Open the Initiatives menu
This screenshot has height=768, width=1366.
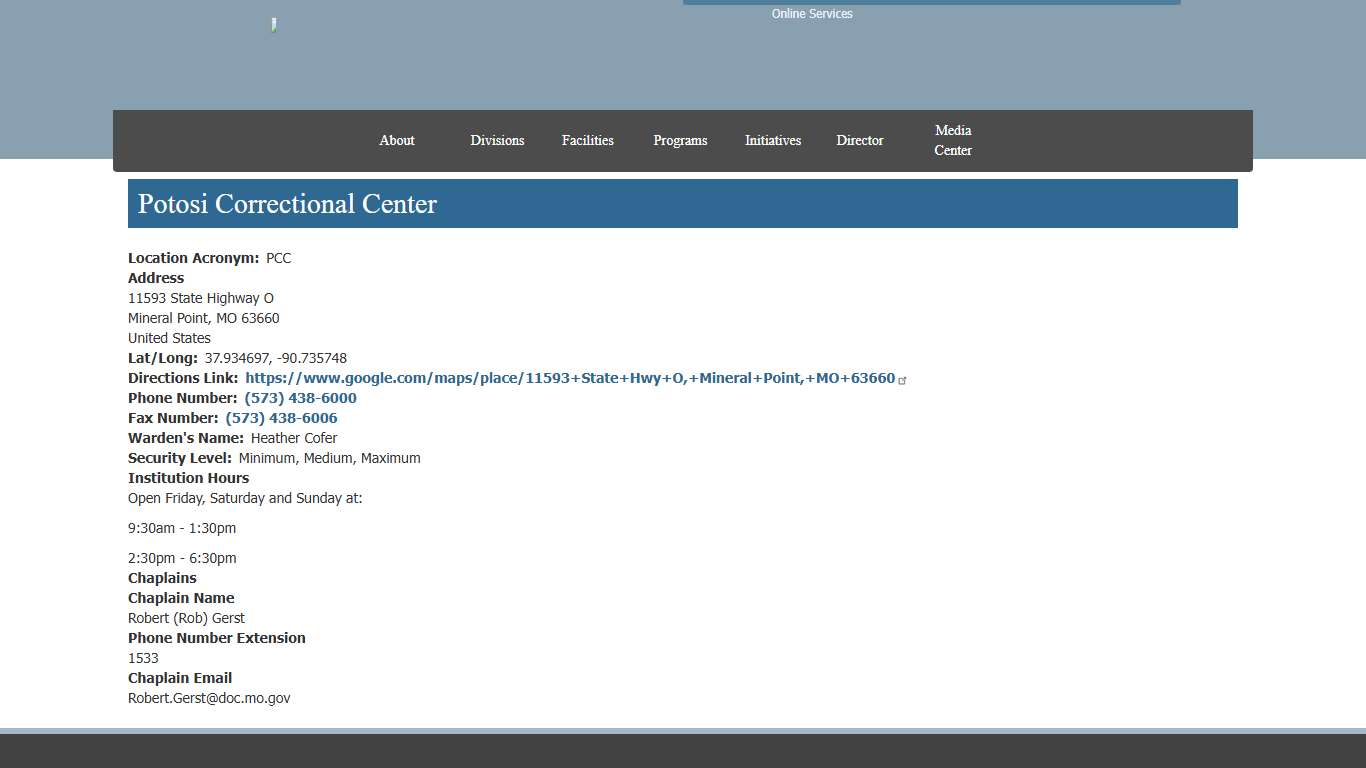[x=772, y=140]
